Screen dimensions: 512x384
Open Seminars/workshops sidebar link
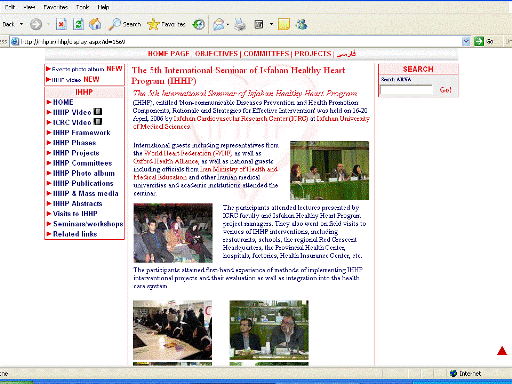tap(88, 224)
